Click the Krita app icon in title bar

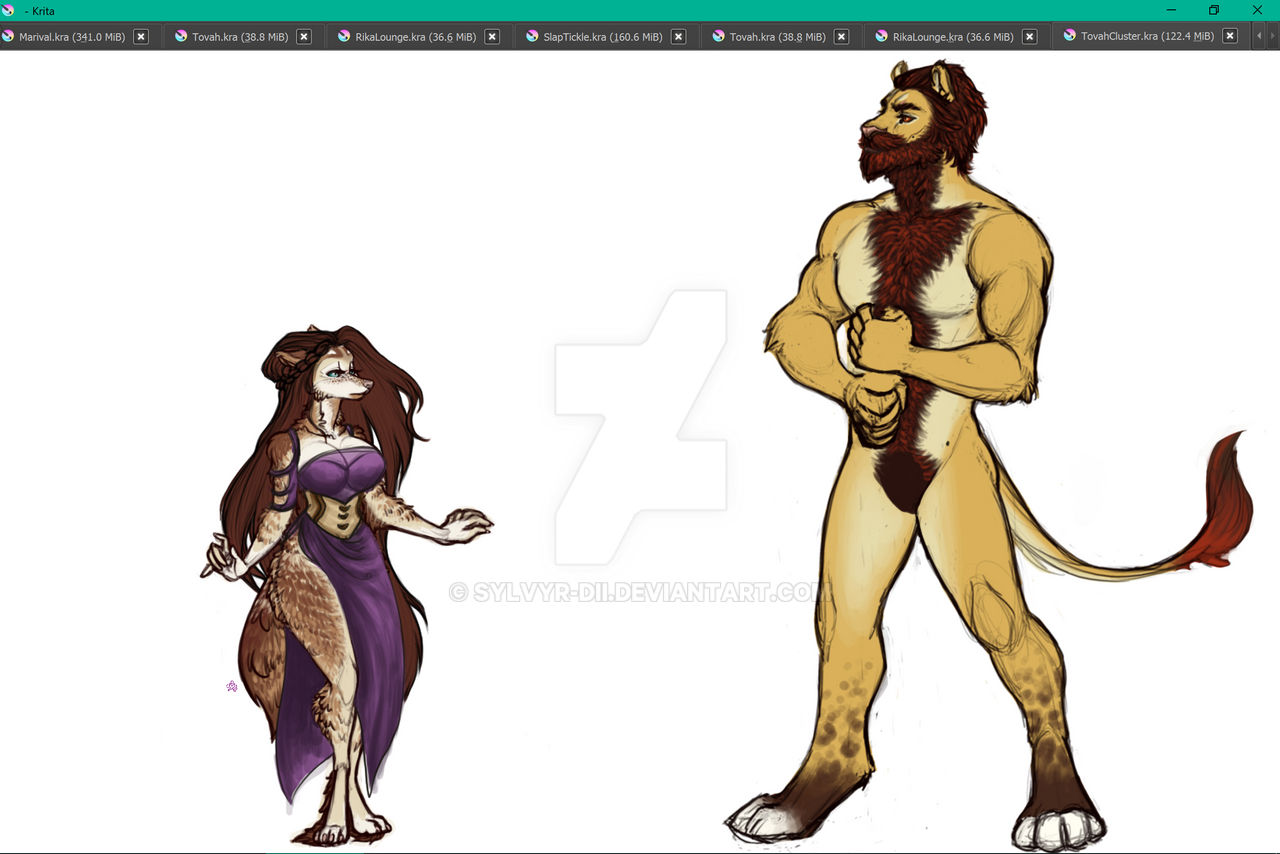click(x=9, y=10)
